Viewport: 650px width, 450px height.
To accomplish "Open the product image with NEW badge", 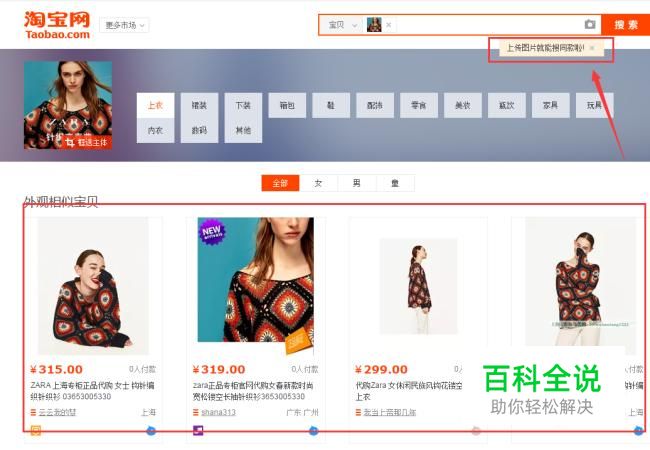I will (x=256, y=286).
